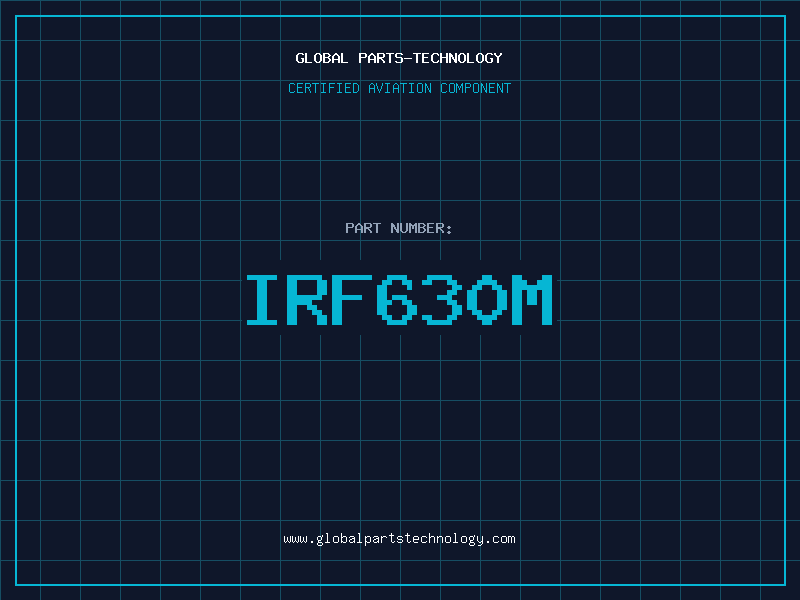This screenshot has height=600, width=800.
Task: Click the word GLOBAL in the heading
Action: [322, 58]
